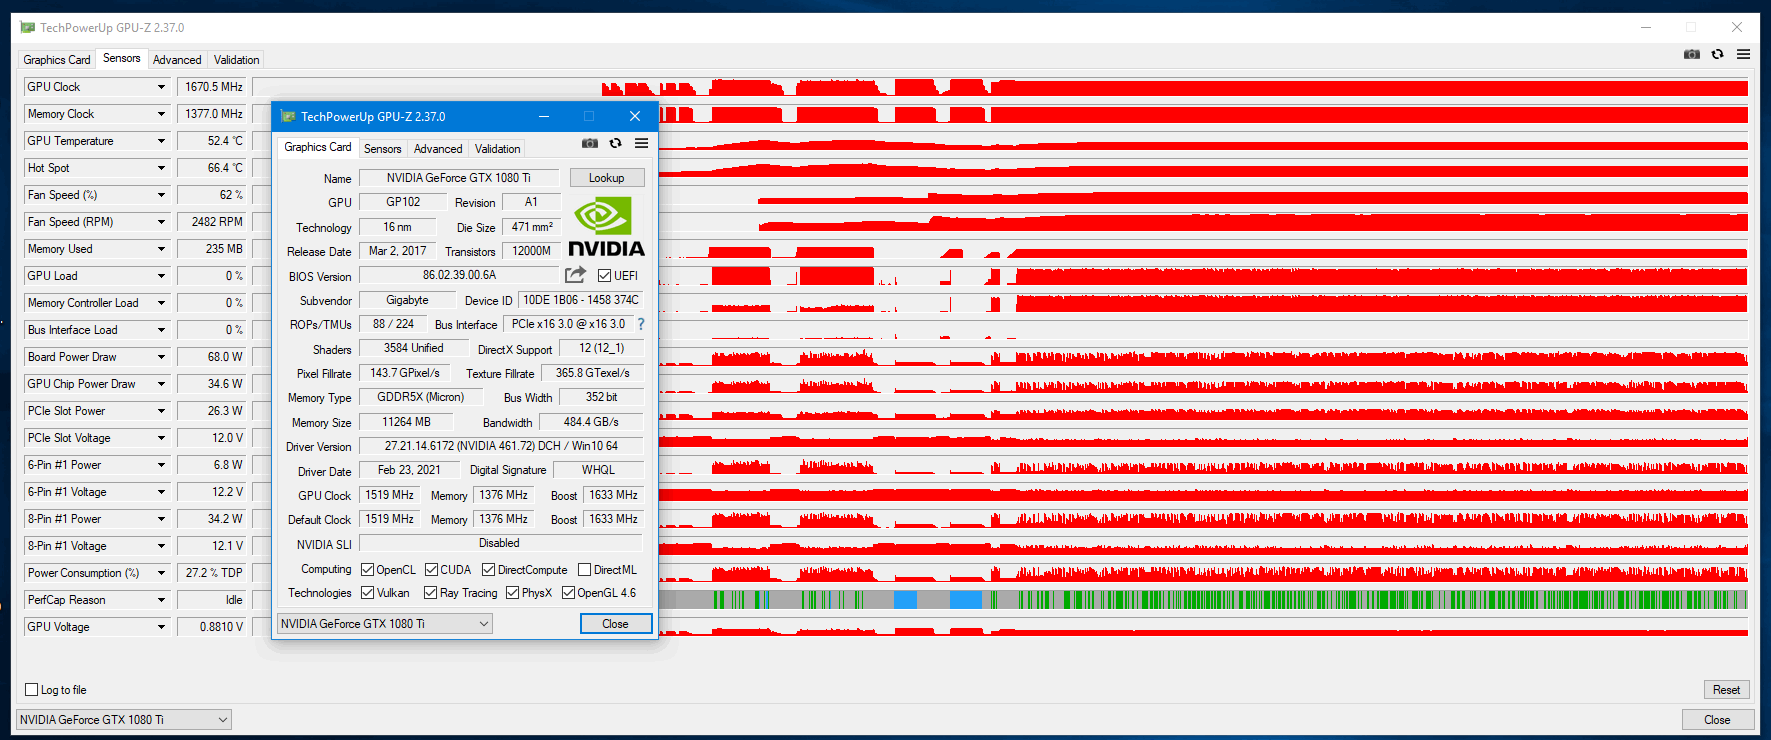The width and height of the screenshot is (1771, 740).
Task: Open GPU selector dropdown in front window
Action: tap(385, 624)
